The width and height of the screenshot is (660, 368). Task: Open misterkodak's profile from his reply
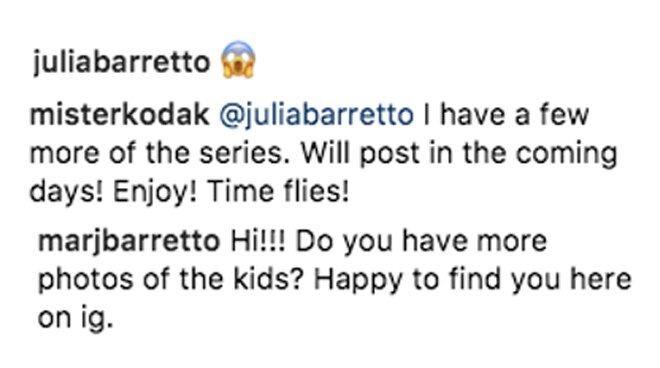click(x=120, y=115)
